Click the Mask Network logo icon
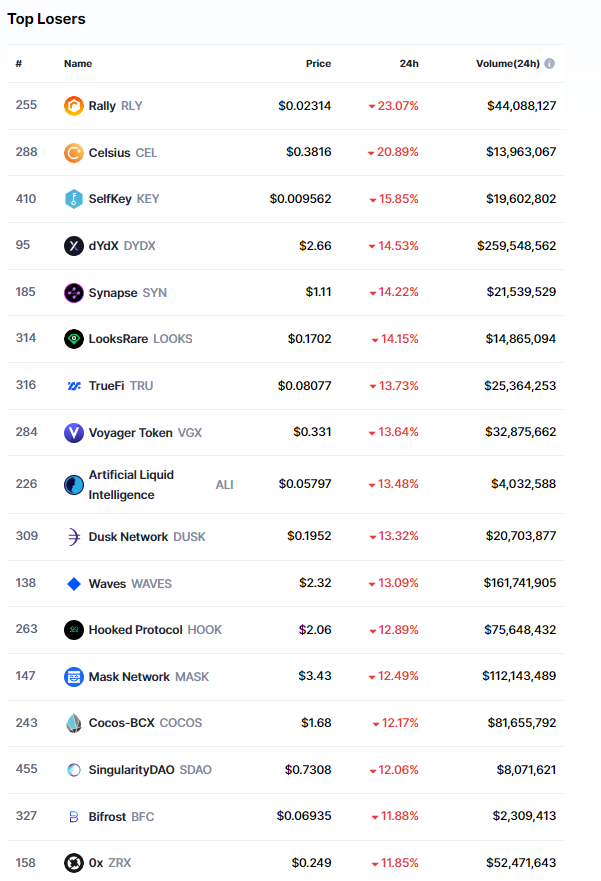This screenshot has height=881, width=601. (x=74, y=677)
